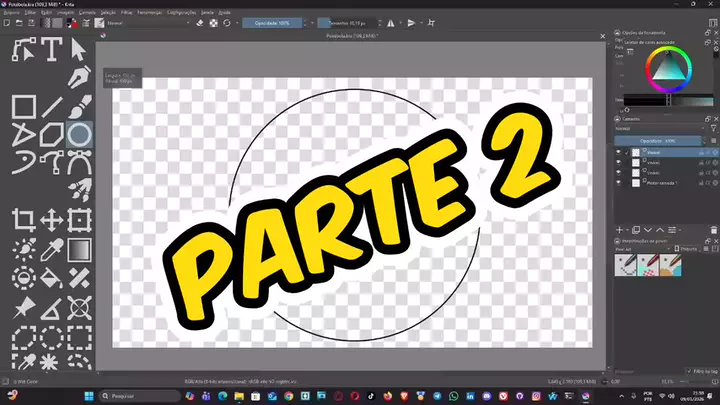Choose the Calligraphy pen tool
Viewport: 720px width, 405px height.
pos(79,77)
